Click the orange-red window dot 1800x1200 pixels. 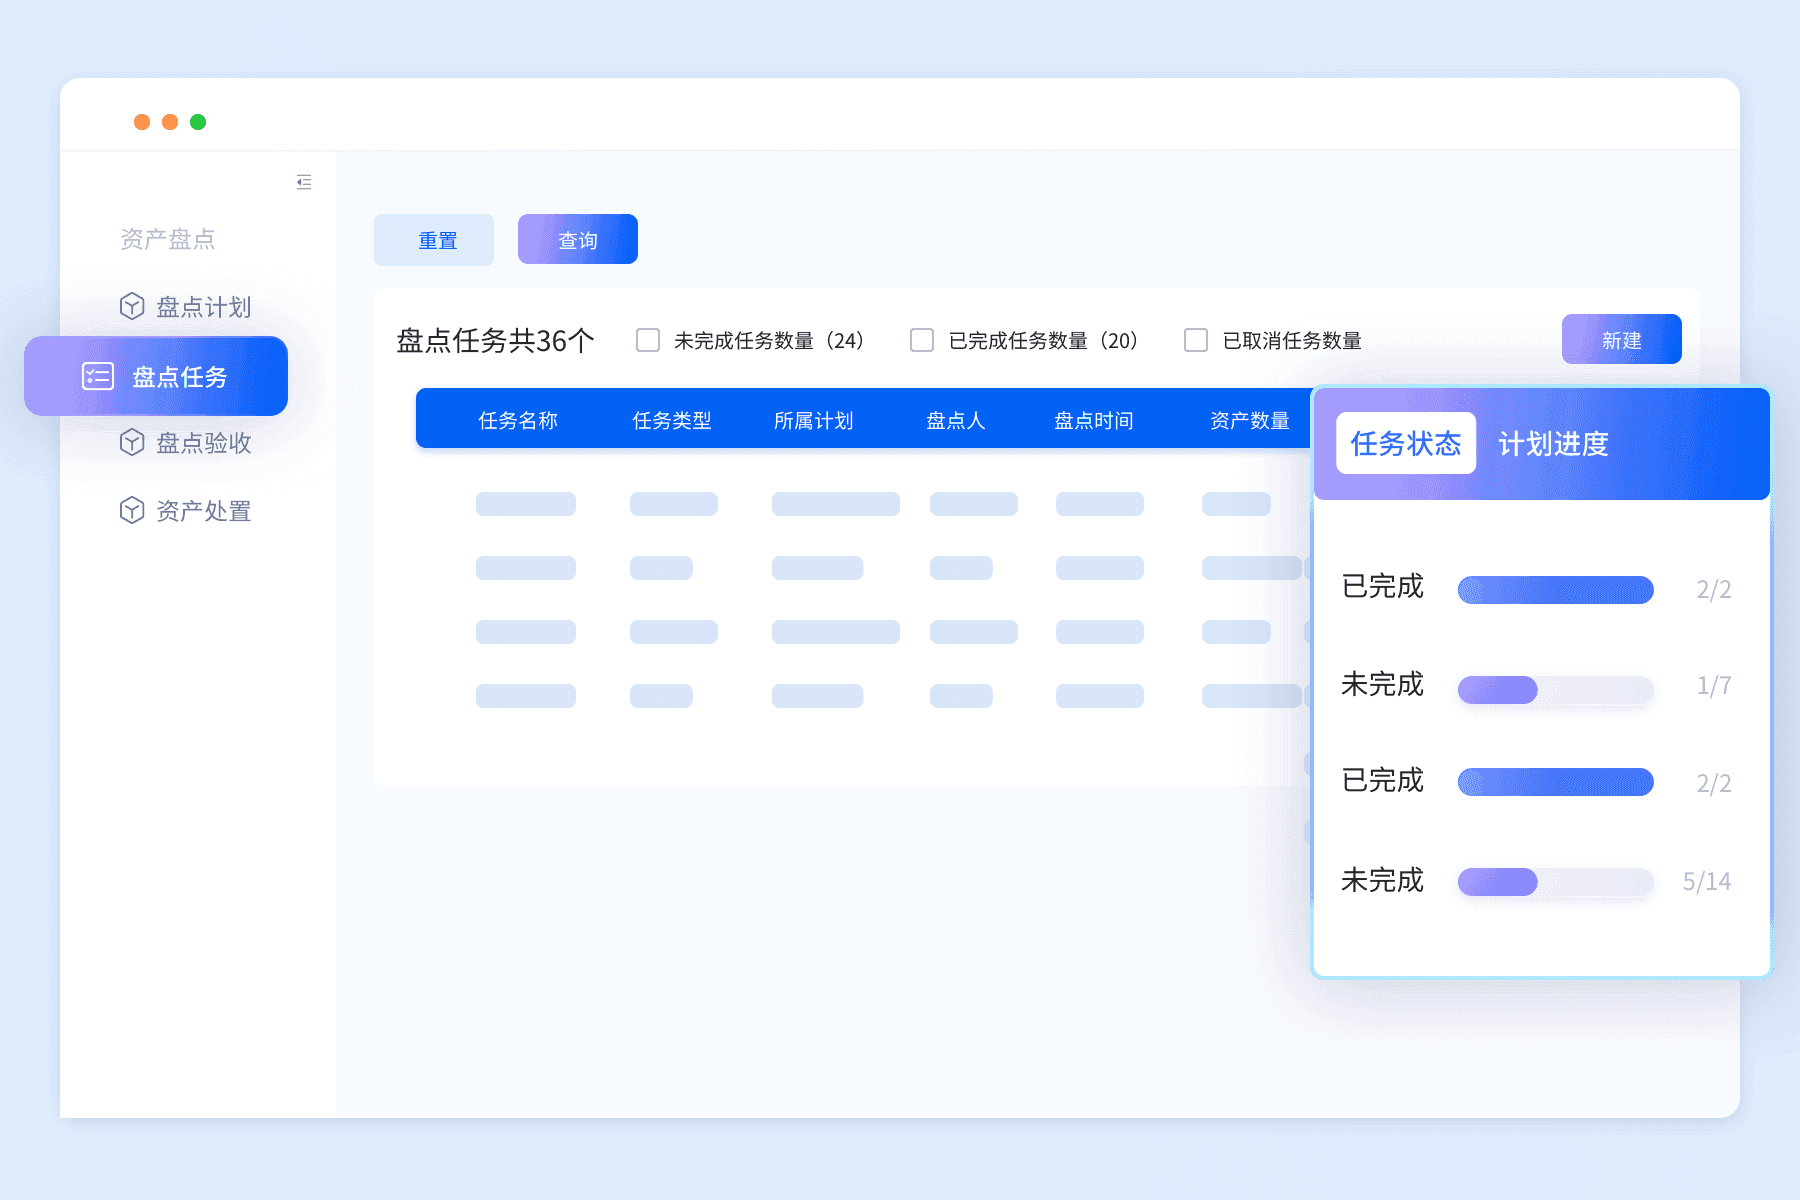pyautogui.click(x=142, y=122)
